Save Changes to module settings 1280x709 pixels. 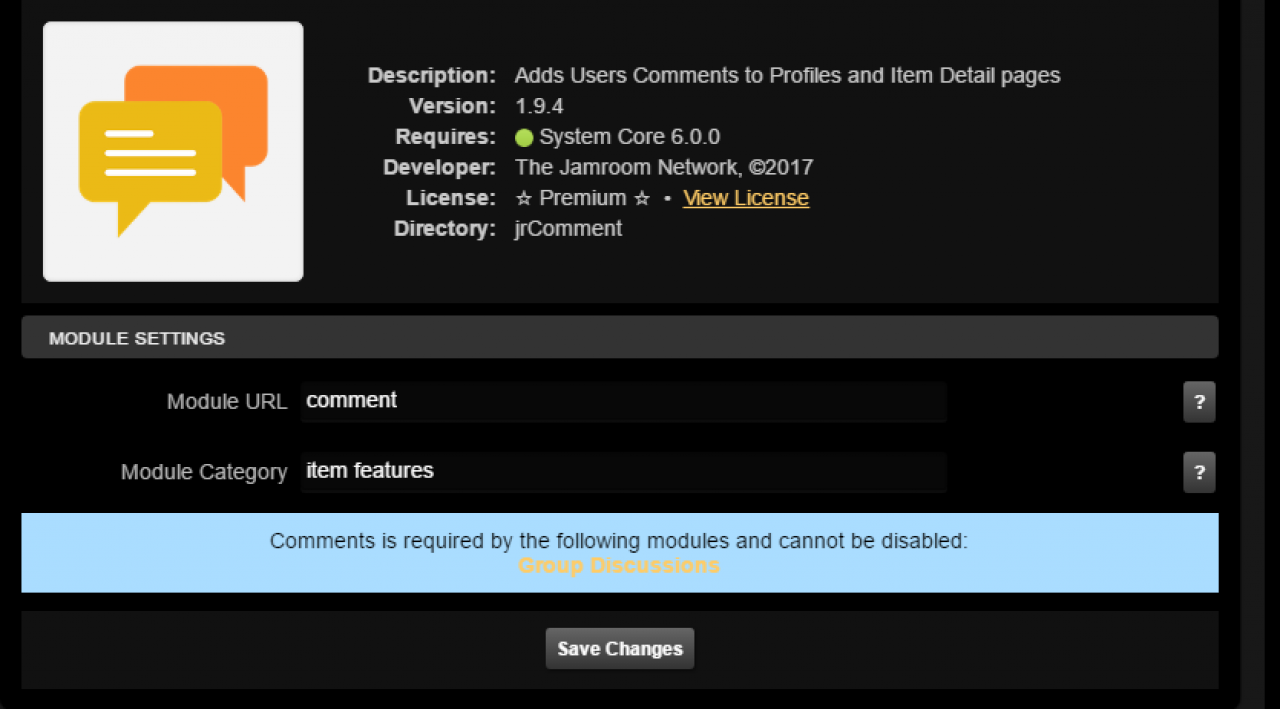pos(620,649)
